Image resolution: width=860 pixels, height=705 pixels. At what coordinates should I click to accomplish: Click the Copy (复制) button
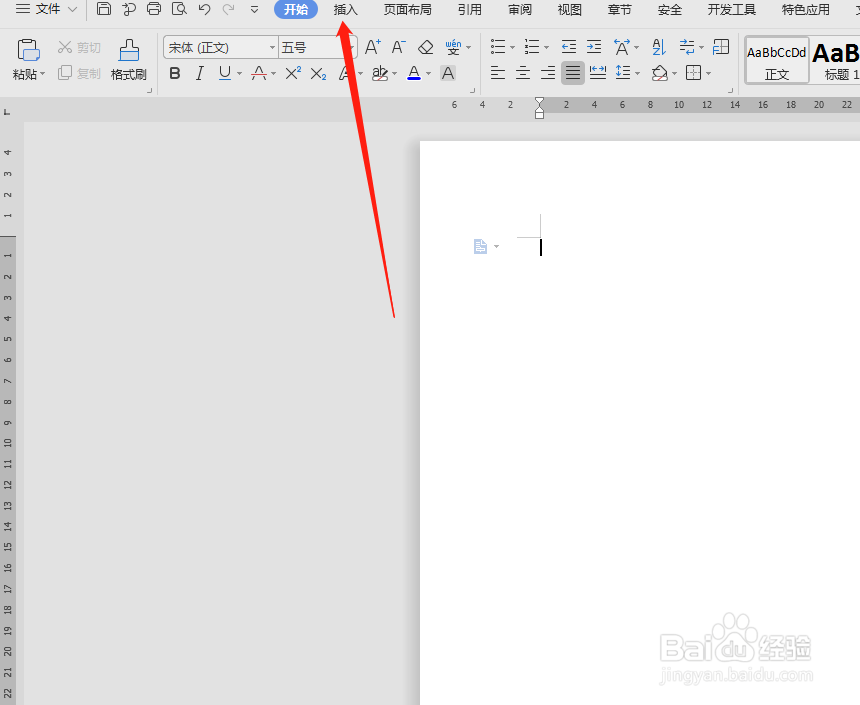point(80,73)
